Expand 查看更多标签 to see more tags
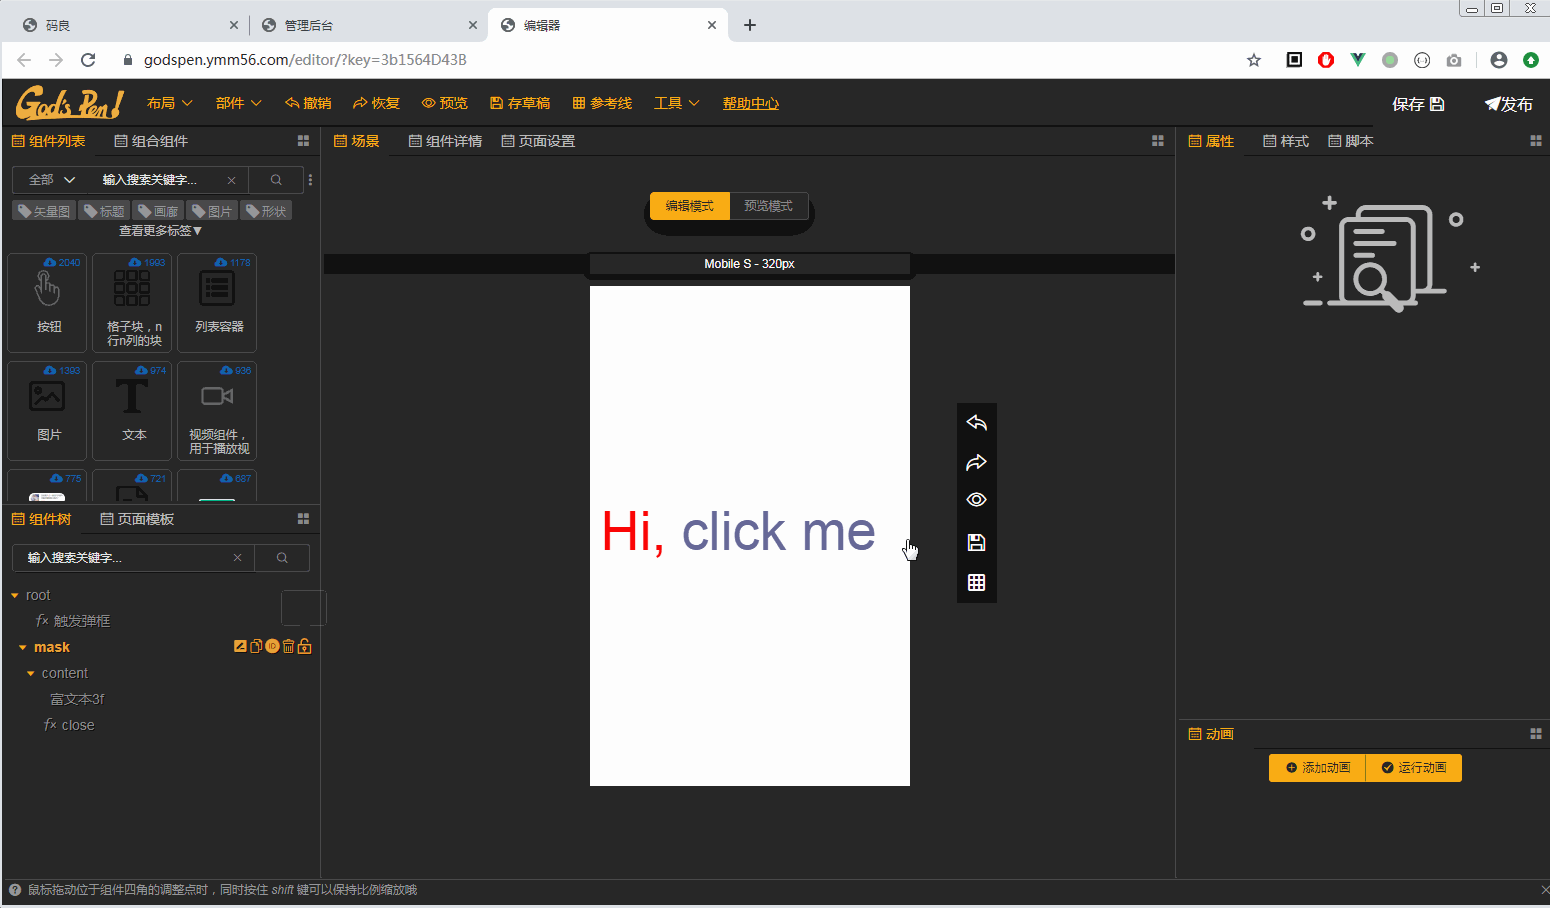1550x908 pixels. click(x=160, y=230)
